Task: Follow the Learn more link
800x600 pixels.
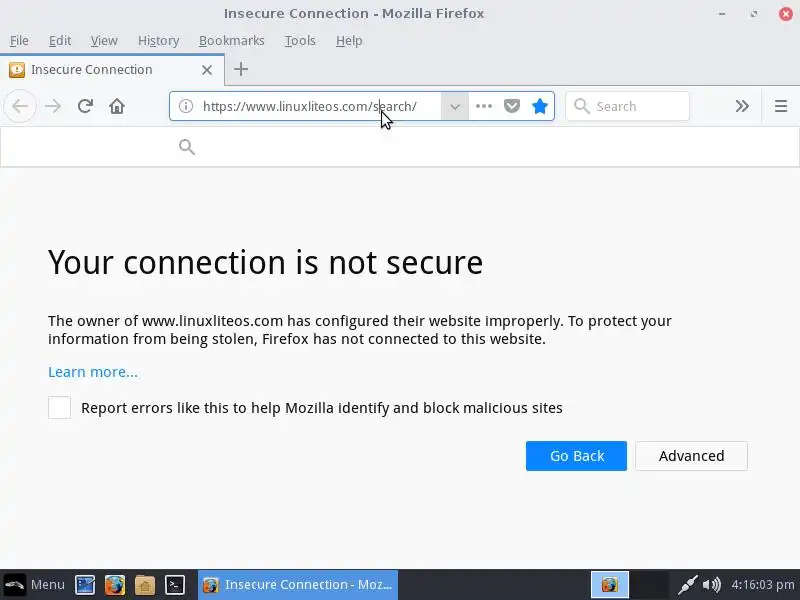Action: tap(93, 372)
